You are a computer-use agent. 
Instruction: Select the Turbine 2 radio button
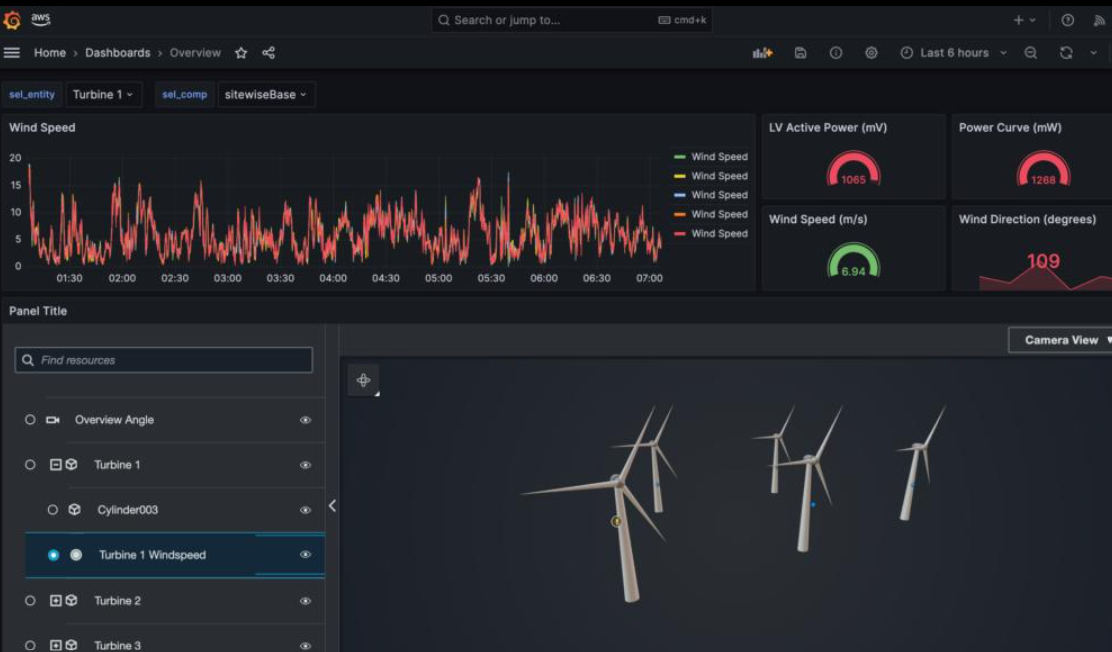pos(30,600)
